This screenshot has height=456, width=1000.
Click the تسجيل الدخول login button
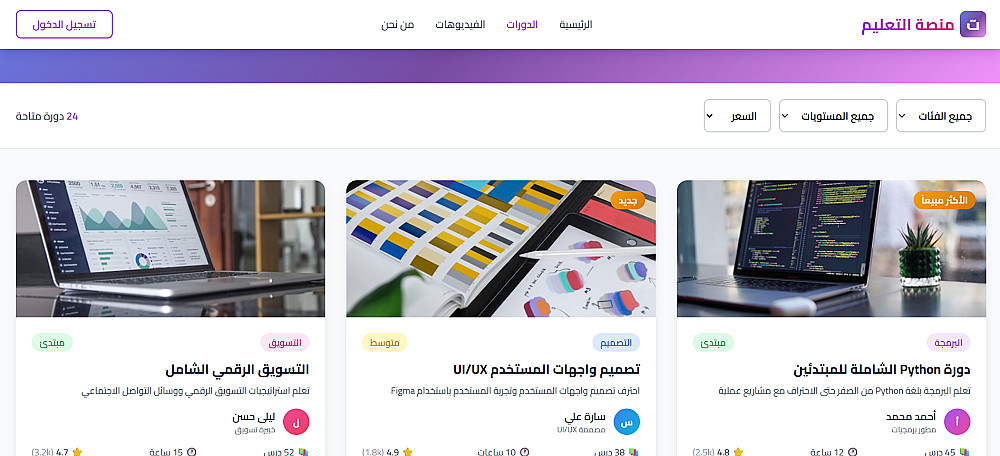(x=64, y=24)
